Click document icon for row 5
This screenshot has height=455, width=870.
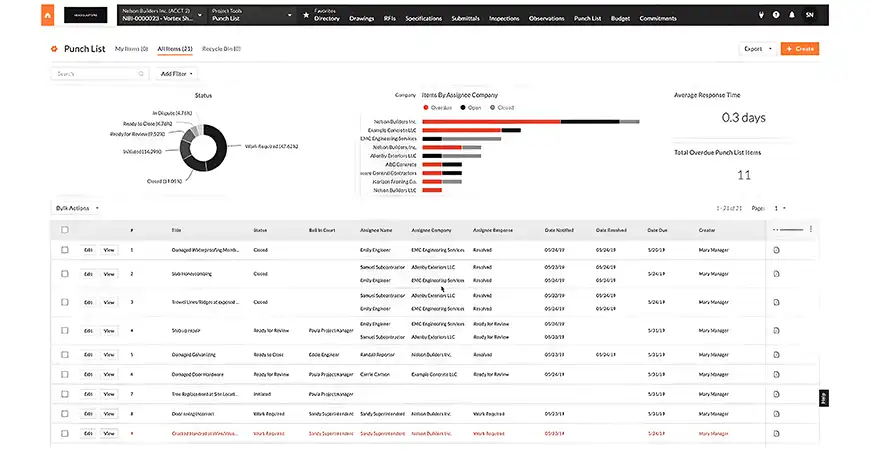(776, 353)
